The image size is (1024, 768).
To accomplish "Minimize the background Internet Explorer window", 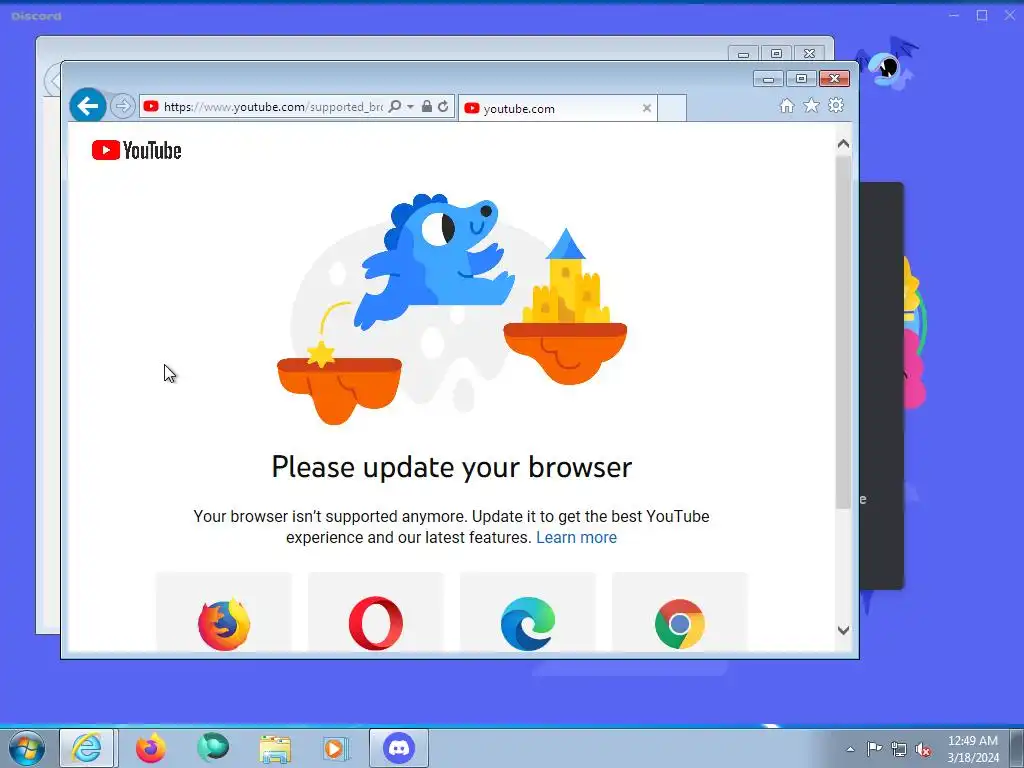I will coord(743,54).
